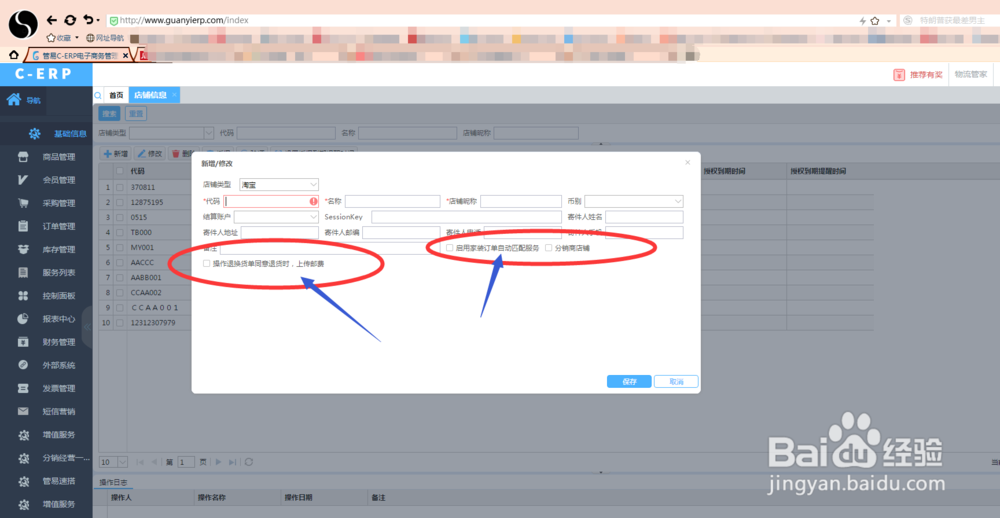Close the 新增/修改 dialog with X

pos(688,163)
